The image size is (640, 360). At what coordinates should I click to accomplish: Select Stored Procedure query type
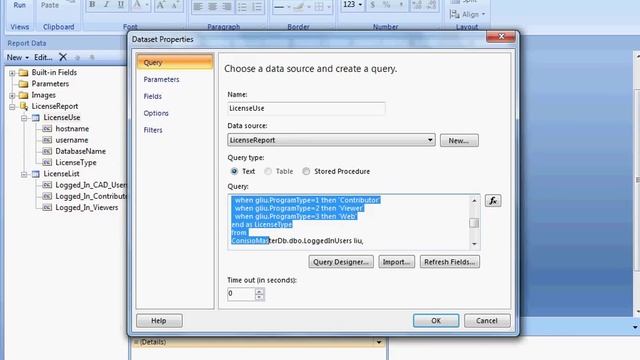(306, 171)
